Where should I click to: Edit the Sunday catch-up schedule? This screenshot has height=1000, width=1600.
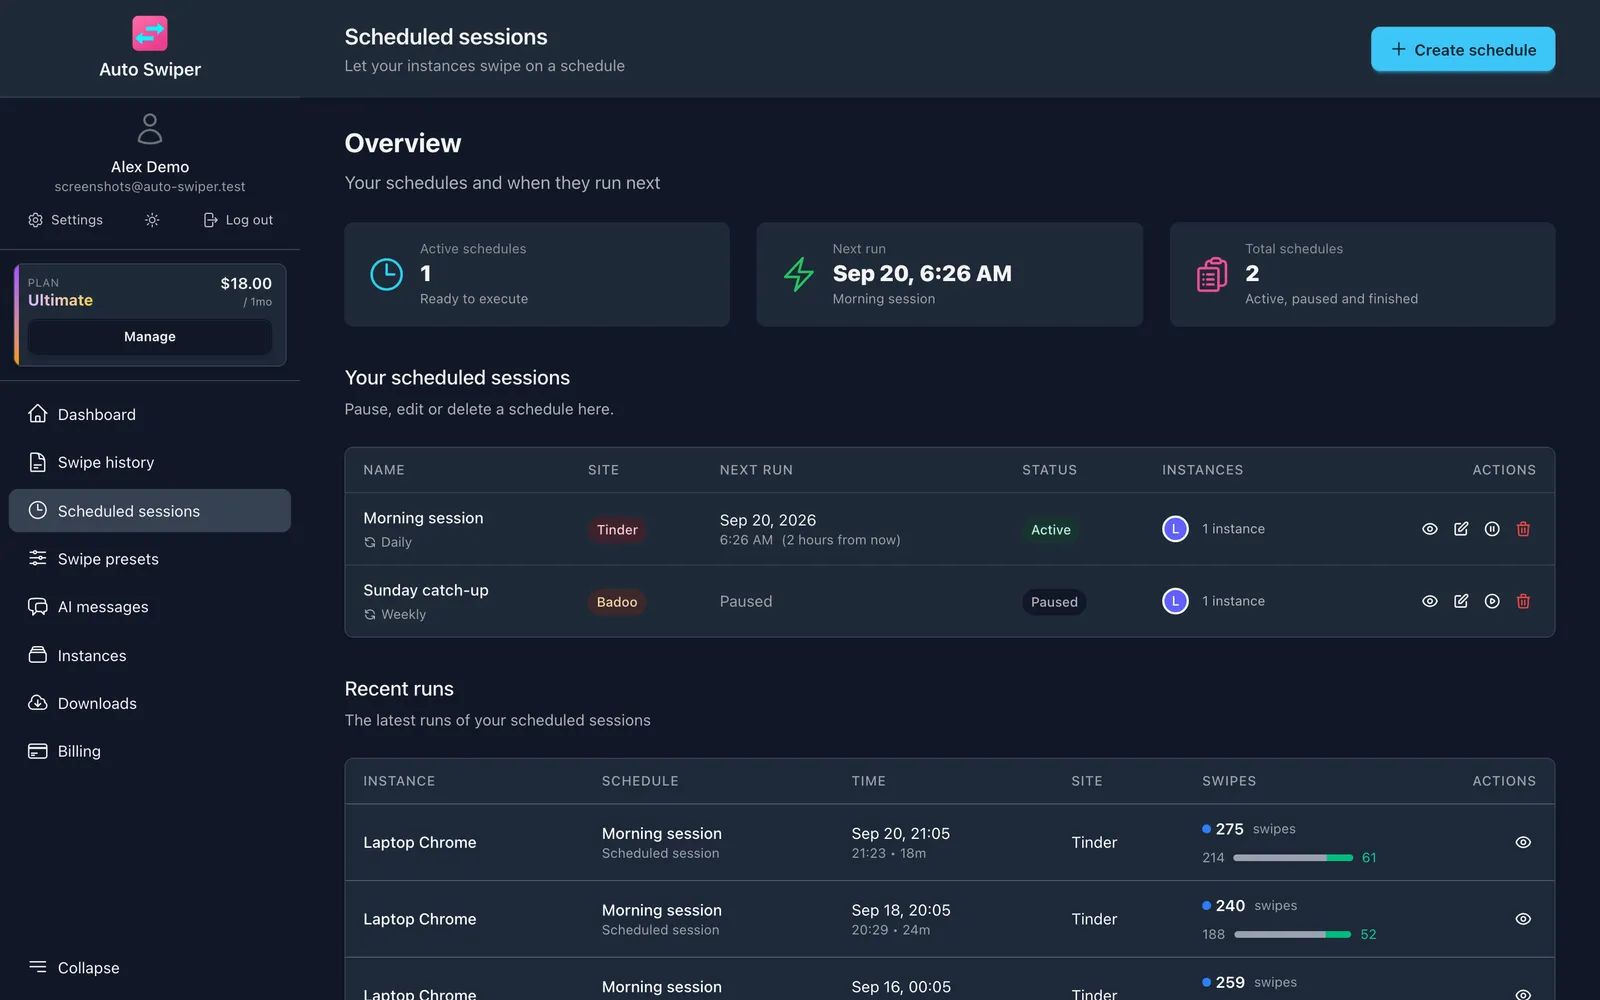coord(1461,601)
